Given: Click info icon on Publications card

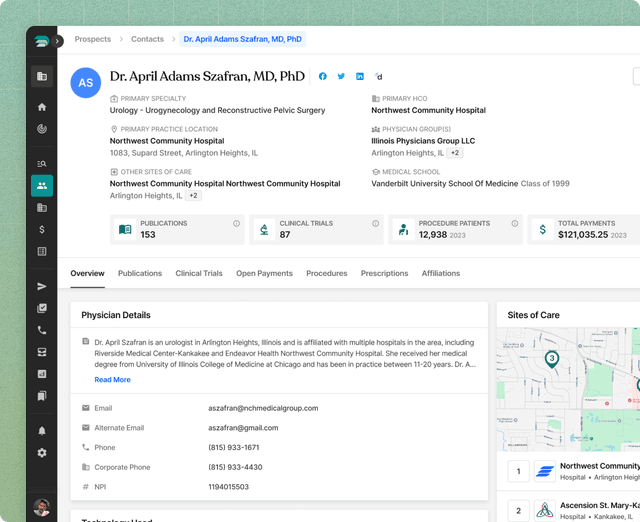Looking at the screenshot, I should tap(236, 224).
